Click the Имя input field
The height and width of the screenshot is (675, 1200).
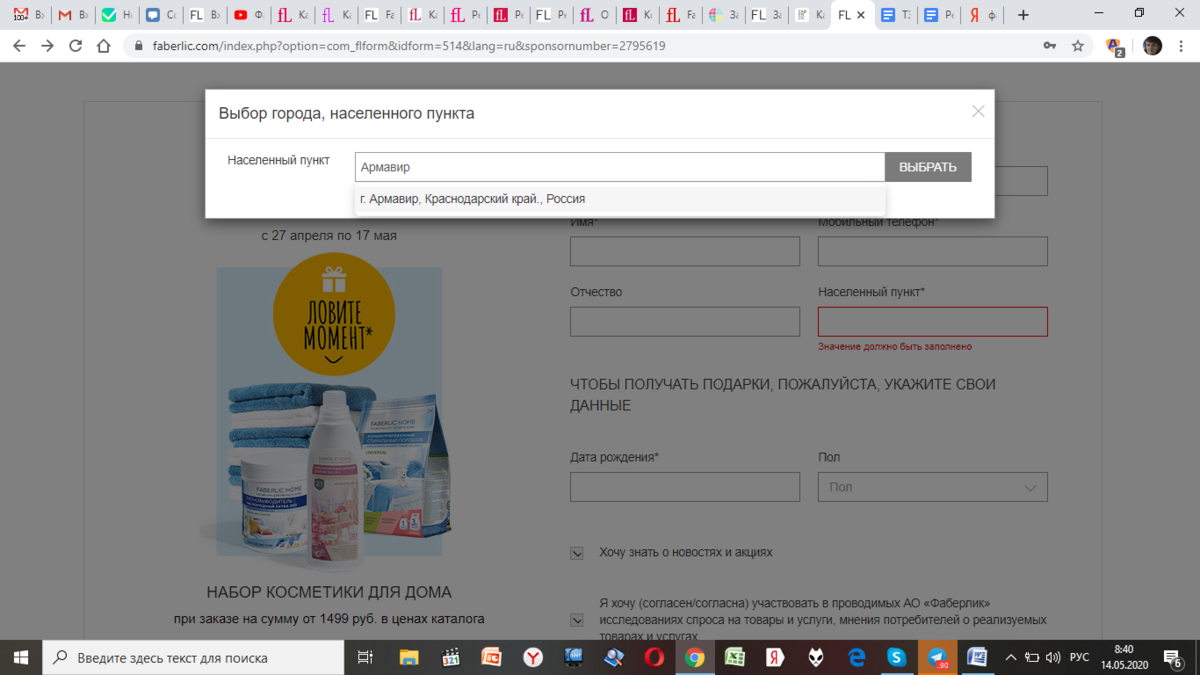tap(685, 251)
